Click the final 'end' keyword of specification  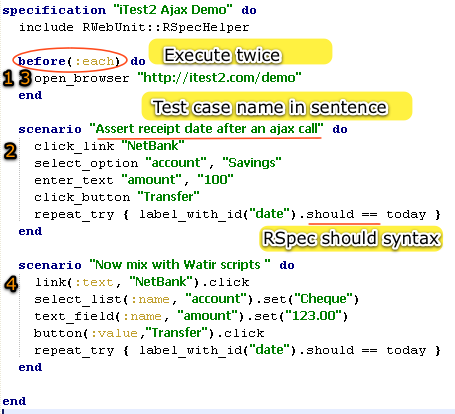(14, 401)
